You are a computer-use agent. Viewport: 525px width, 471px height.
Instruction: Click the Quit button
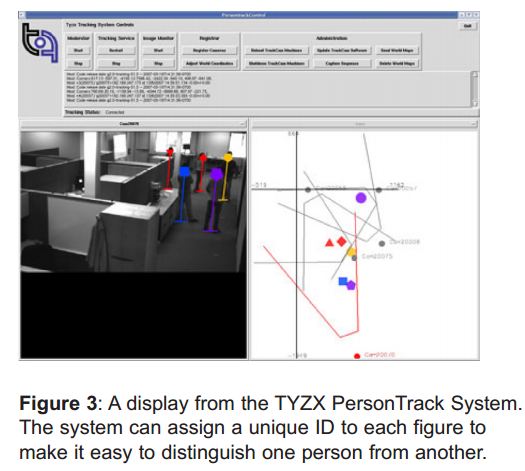pyautogui.click(x=468, y=26)
